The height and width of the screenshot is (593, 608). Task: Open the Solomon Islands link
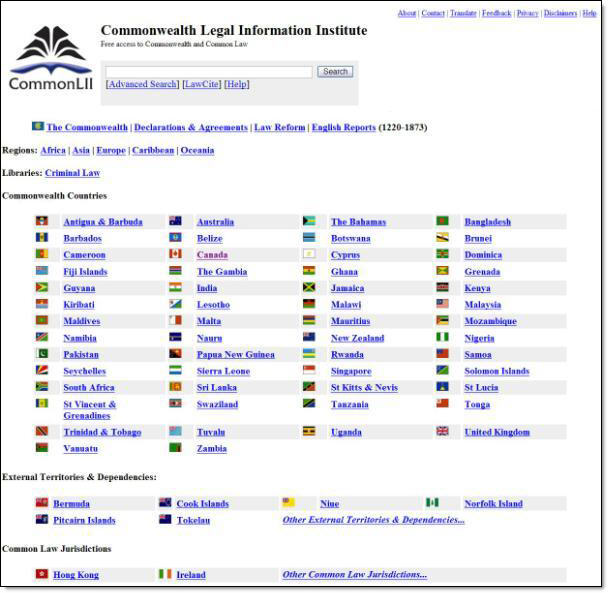pos(497,372)
